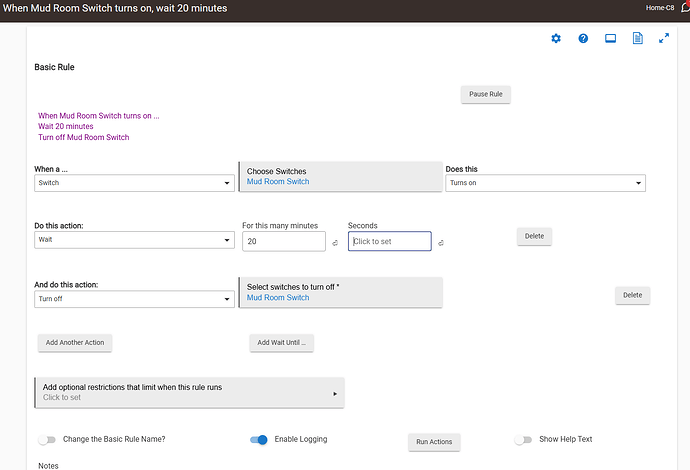
Task: Click 'Turn off Mud Room Switch' summary line
Action: point(84,137)
